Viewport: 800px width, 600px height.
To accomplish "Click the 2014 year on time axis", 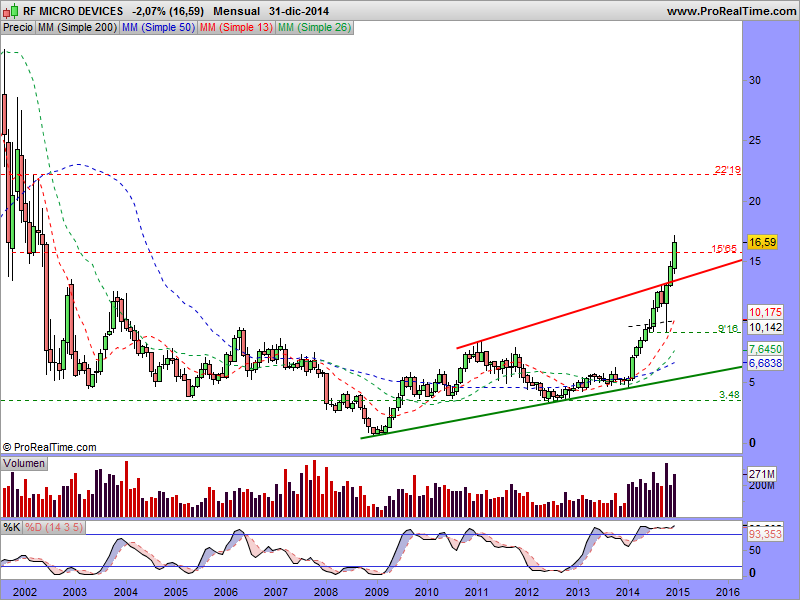I will pos(628,592).
